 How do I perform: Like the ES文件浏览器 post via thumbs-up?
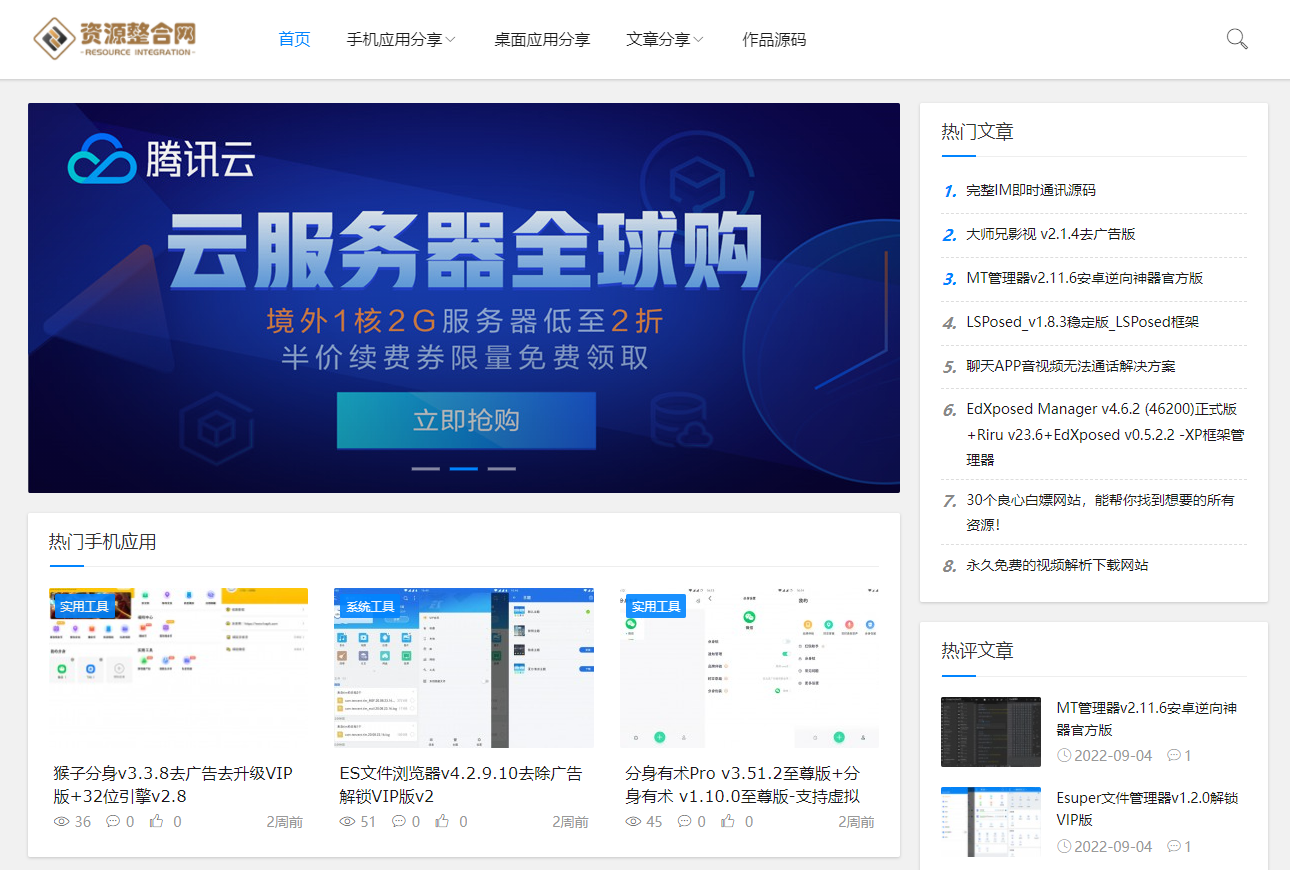click(x=443, y=821)
